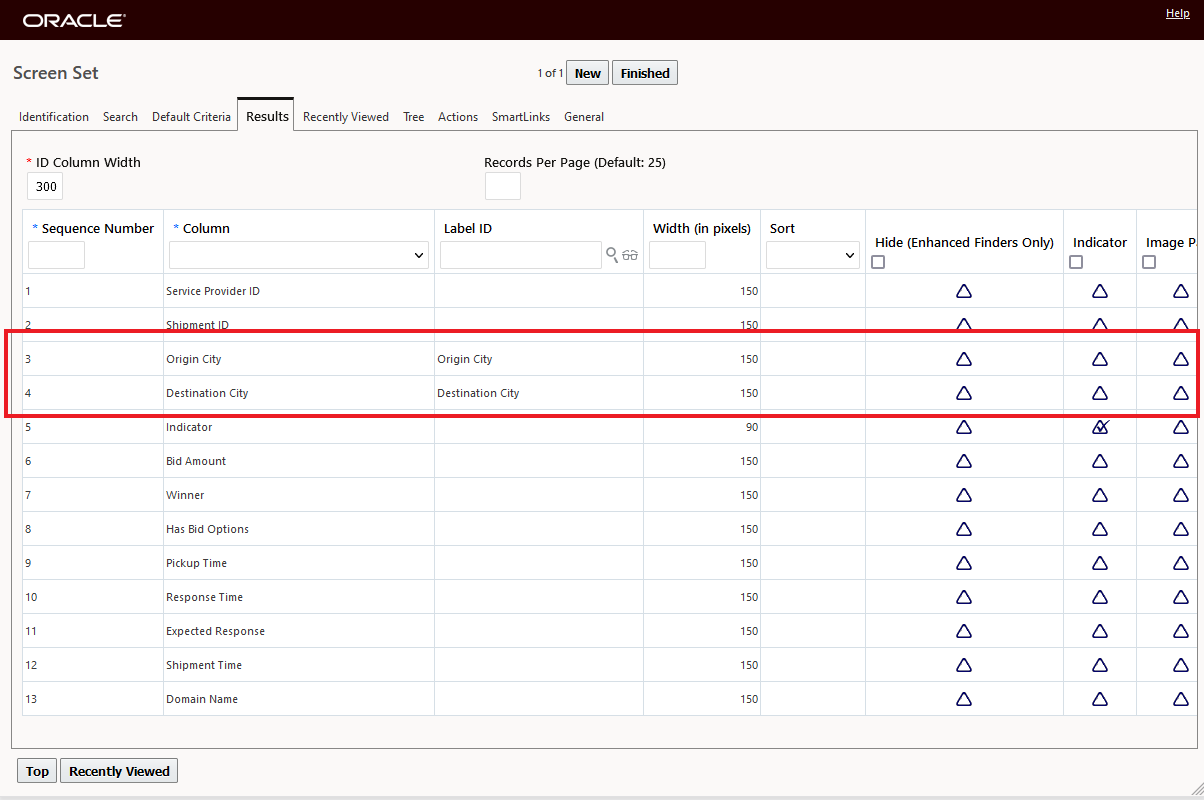Viewport: 1204px width, 800px height.
Task: Switch to the SmartLinks tab
Action: pyautogui.click(x=521, y=117)
